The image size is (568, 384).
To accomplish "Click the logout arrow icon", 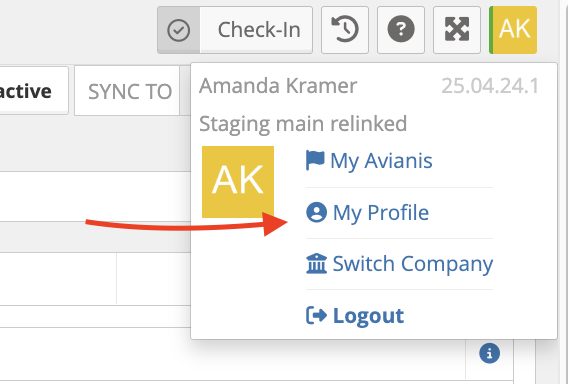I will click(x=316, y=315).
